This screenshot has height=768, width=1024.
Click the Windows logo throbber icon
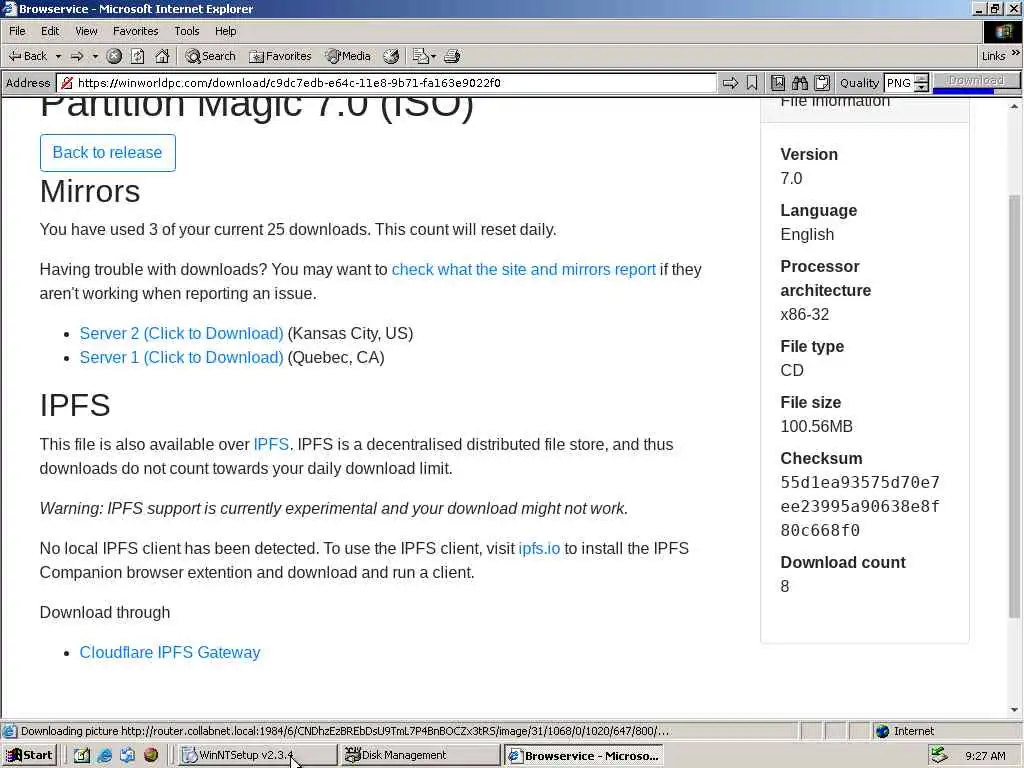[1003, 31]
